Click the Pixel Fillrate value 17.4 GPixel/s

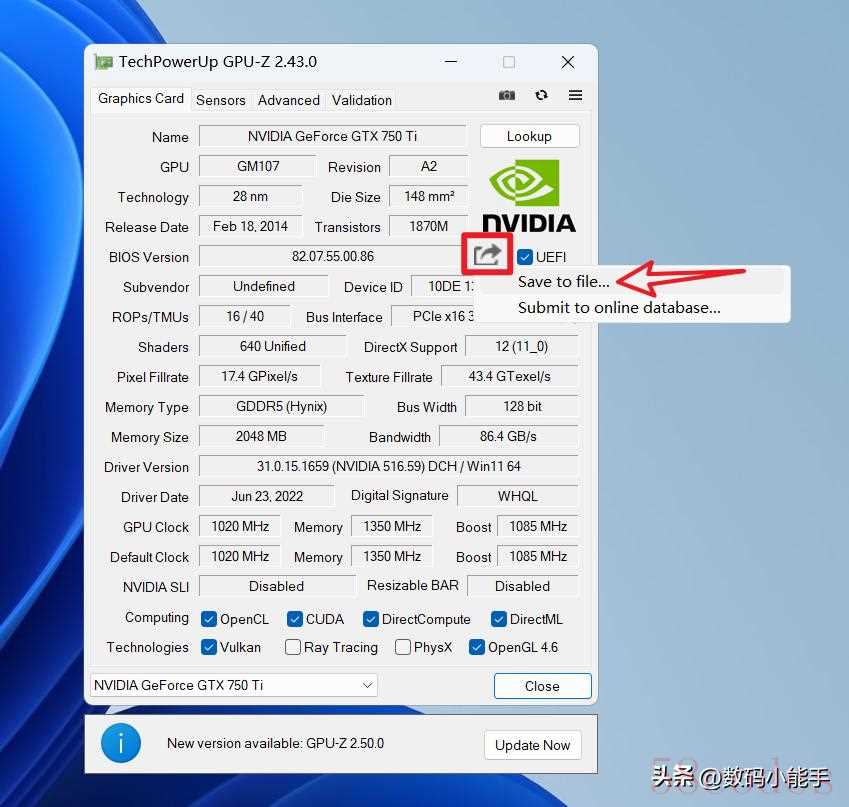tap(260, 376)
